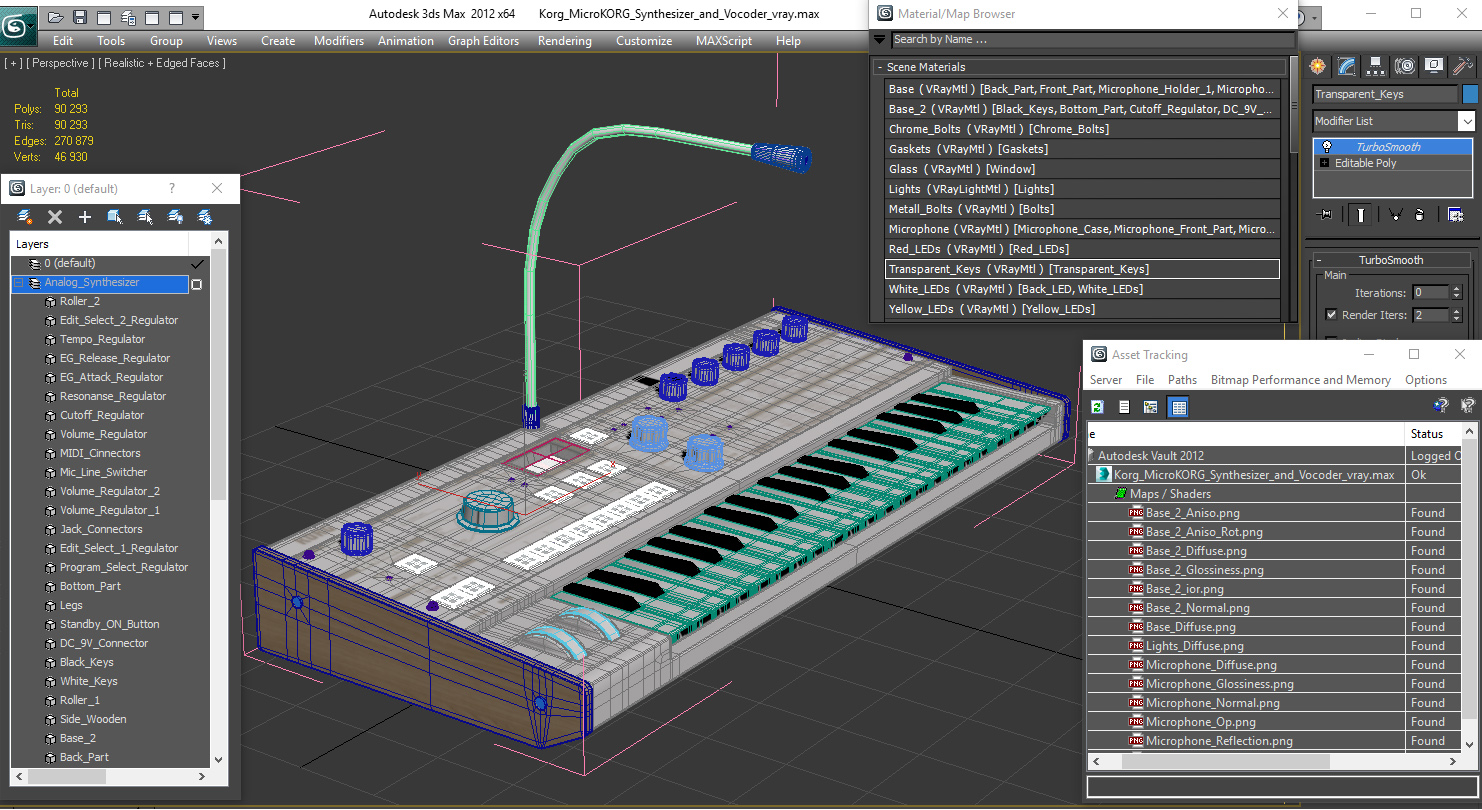Collapse the Scene Materials group
1482x810 pixels.
pyautogui.click(x=880, y=67)
